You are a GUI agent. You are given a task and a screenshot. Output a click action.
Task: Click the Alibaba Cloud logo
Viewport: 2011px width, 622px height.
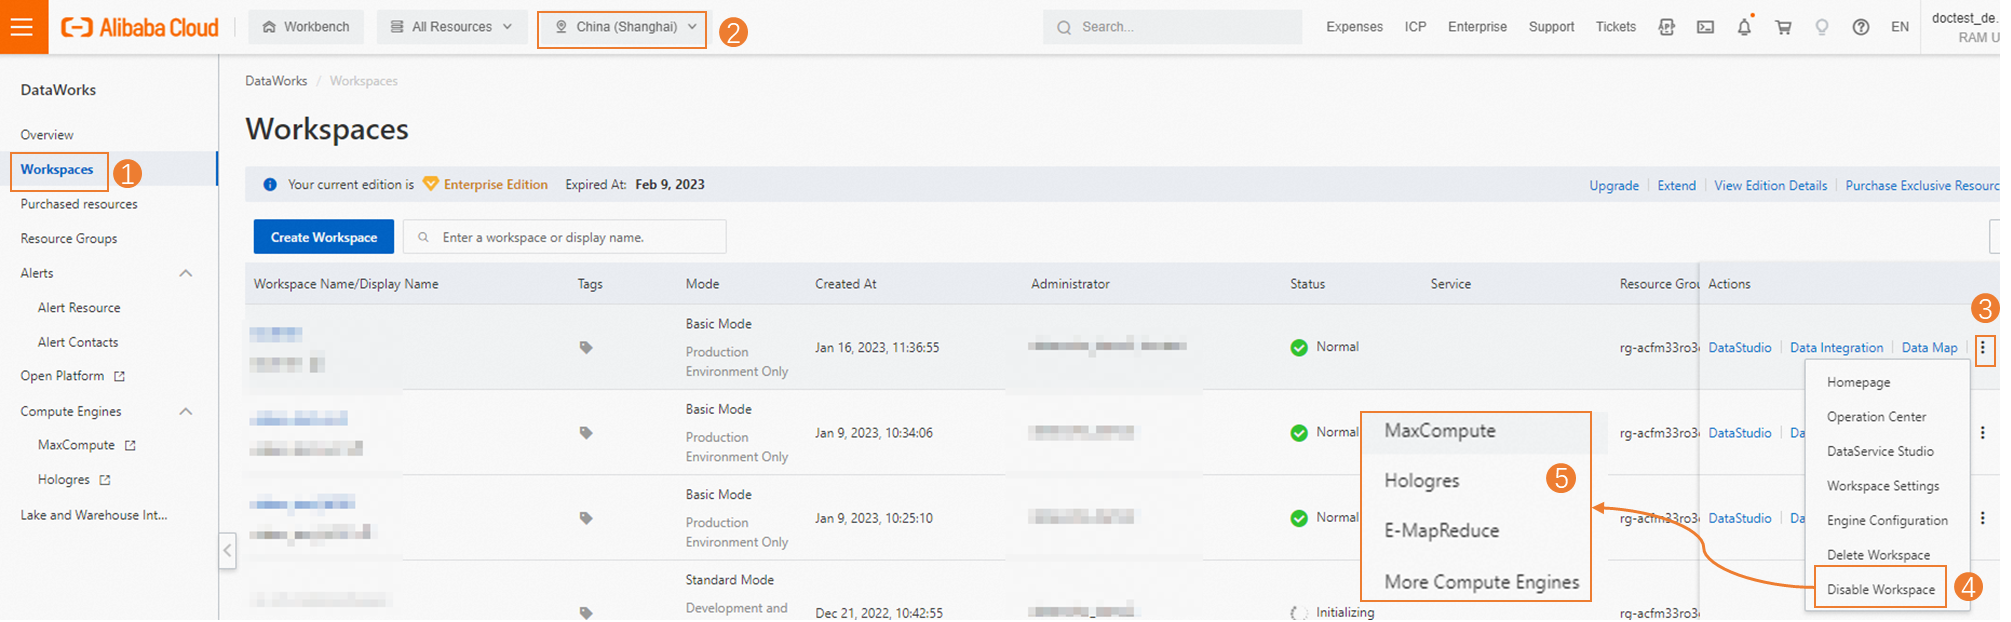140,27
